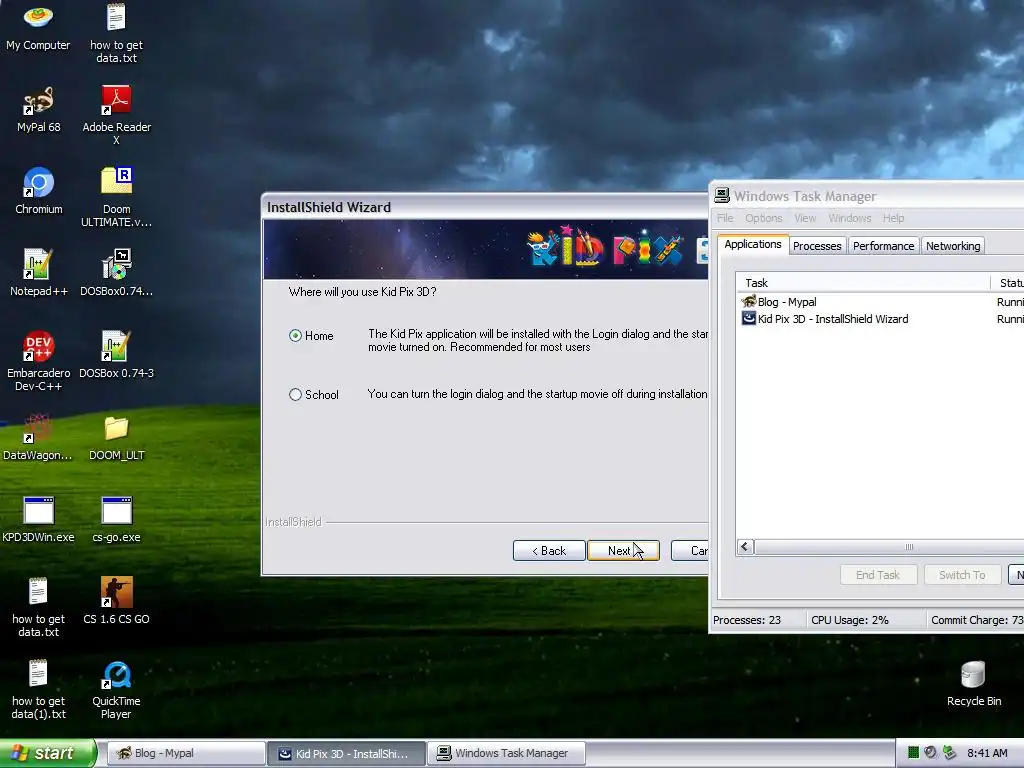Viewport: 1024px width, 768px height.
Task: Switch to the Performance tab
Action: [x=883, y=246]
